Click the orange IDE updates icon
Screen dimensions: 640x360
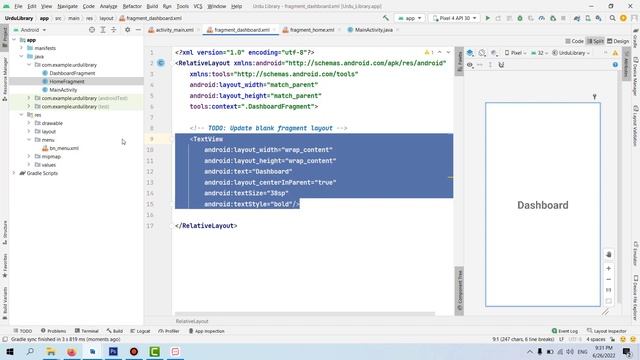tap(623, 18)
